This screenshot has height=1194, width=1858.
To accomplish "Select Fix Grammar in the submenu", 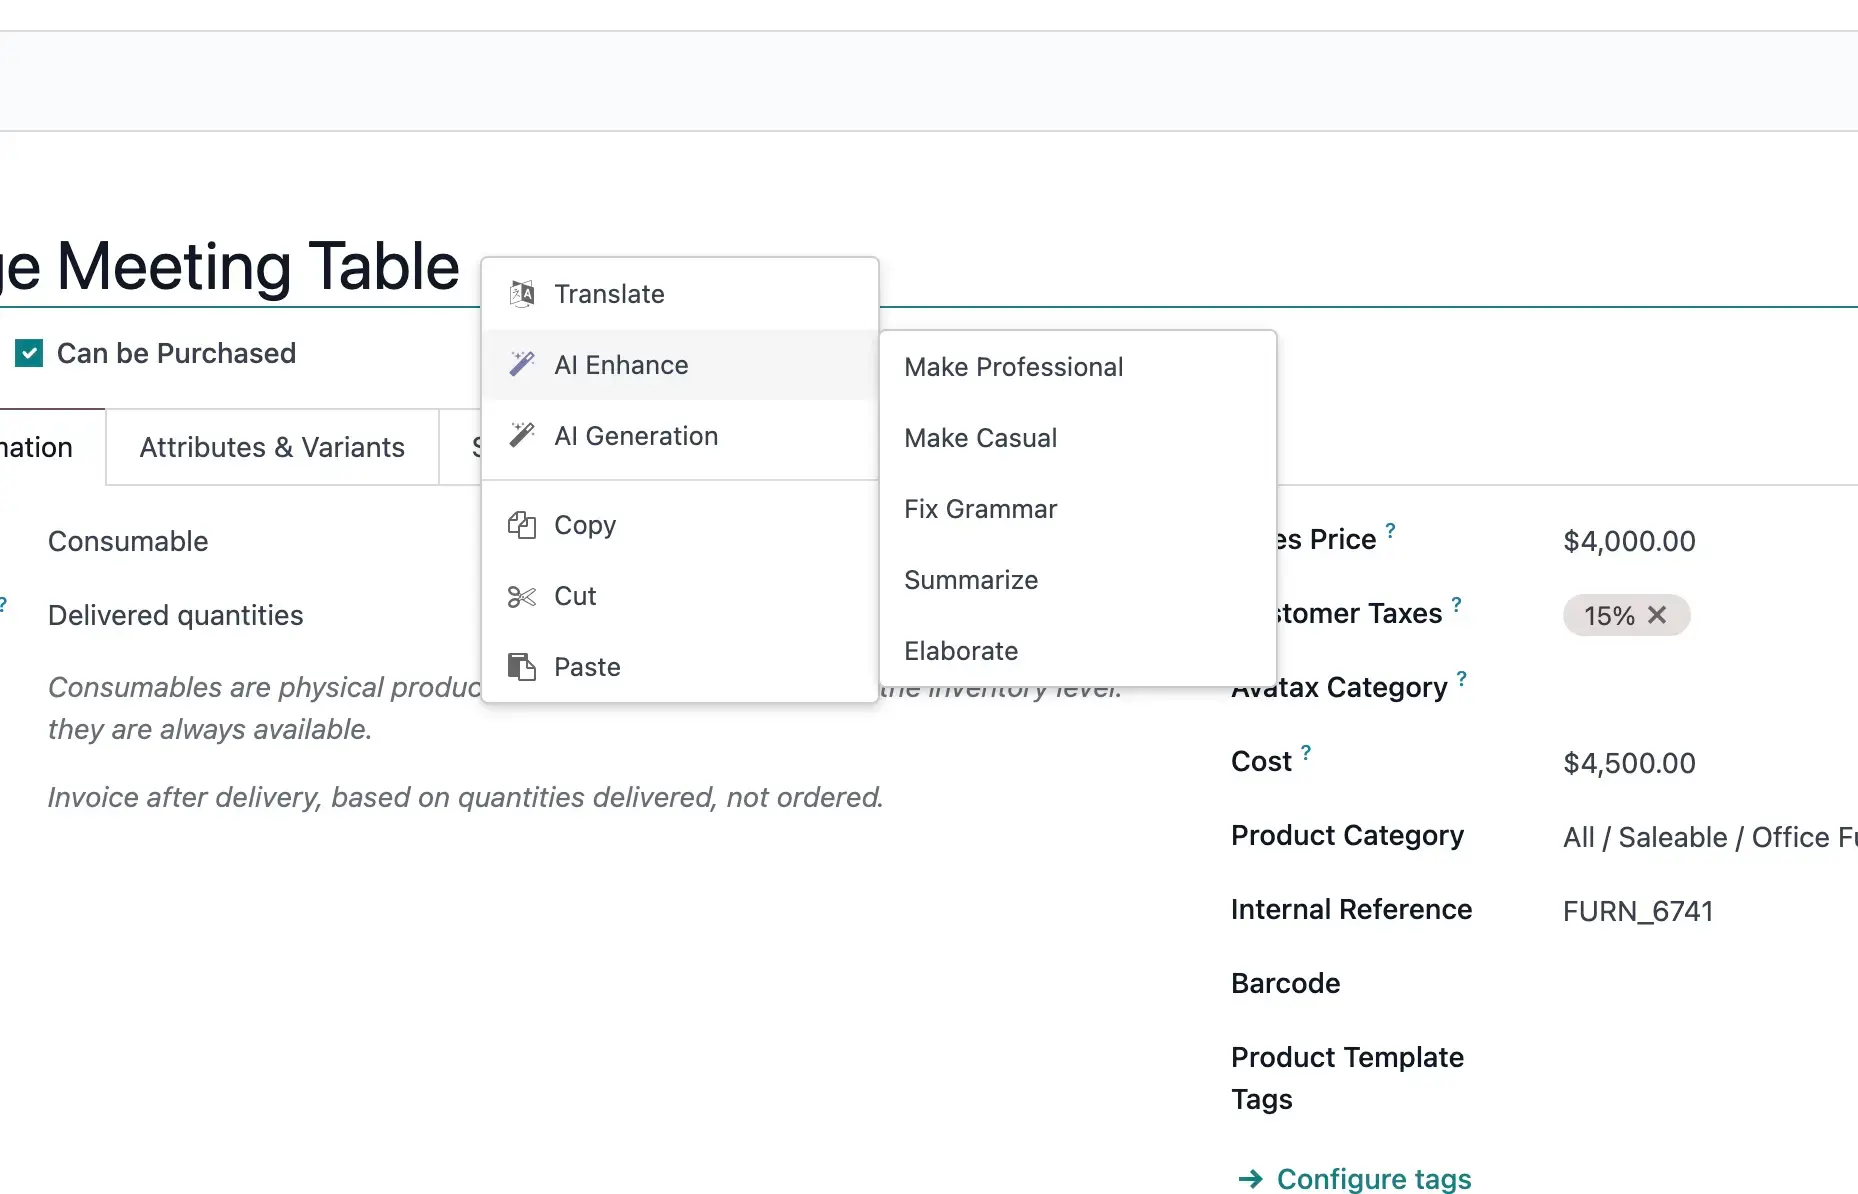I will pos(980,509).
